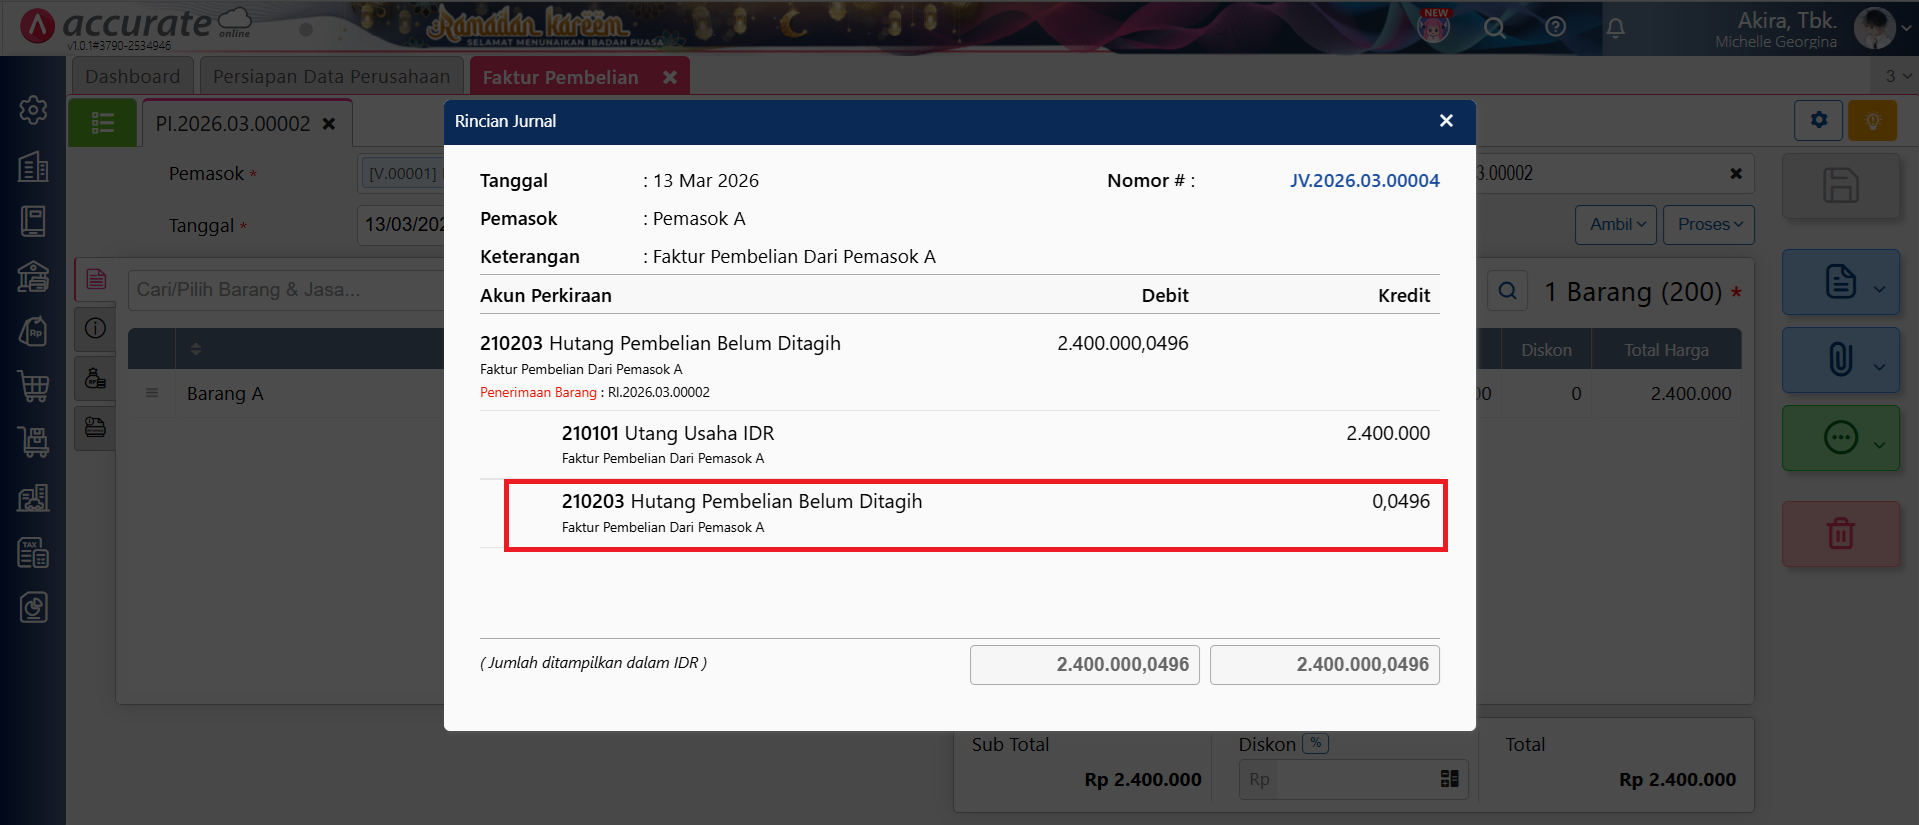
Task: Click the Penerimaan Barang link
Action: 538,393
